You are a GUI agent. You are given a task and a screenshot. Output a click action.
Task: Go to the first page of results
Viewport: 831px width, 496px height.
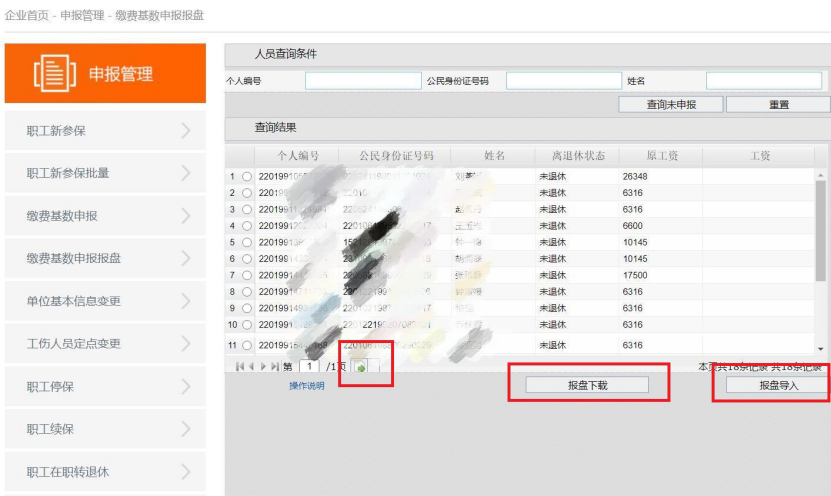(239, 367)
